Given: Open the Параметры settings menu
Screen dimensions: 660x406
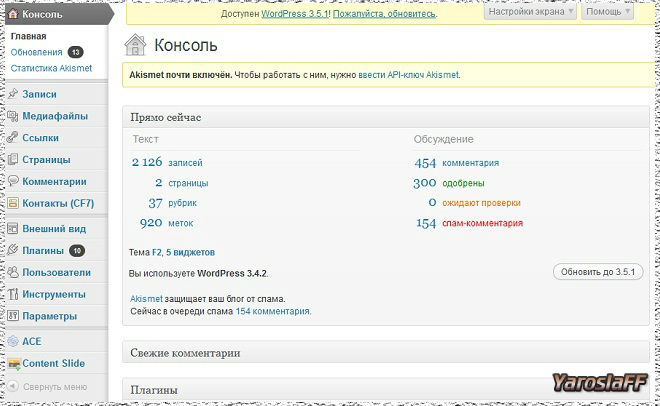Looking at the screenshot, I should [x=49, y=316].
